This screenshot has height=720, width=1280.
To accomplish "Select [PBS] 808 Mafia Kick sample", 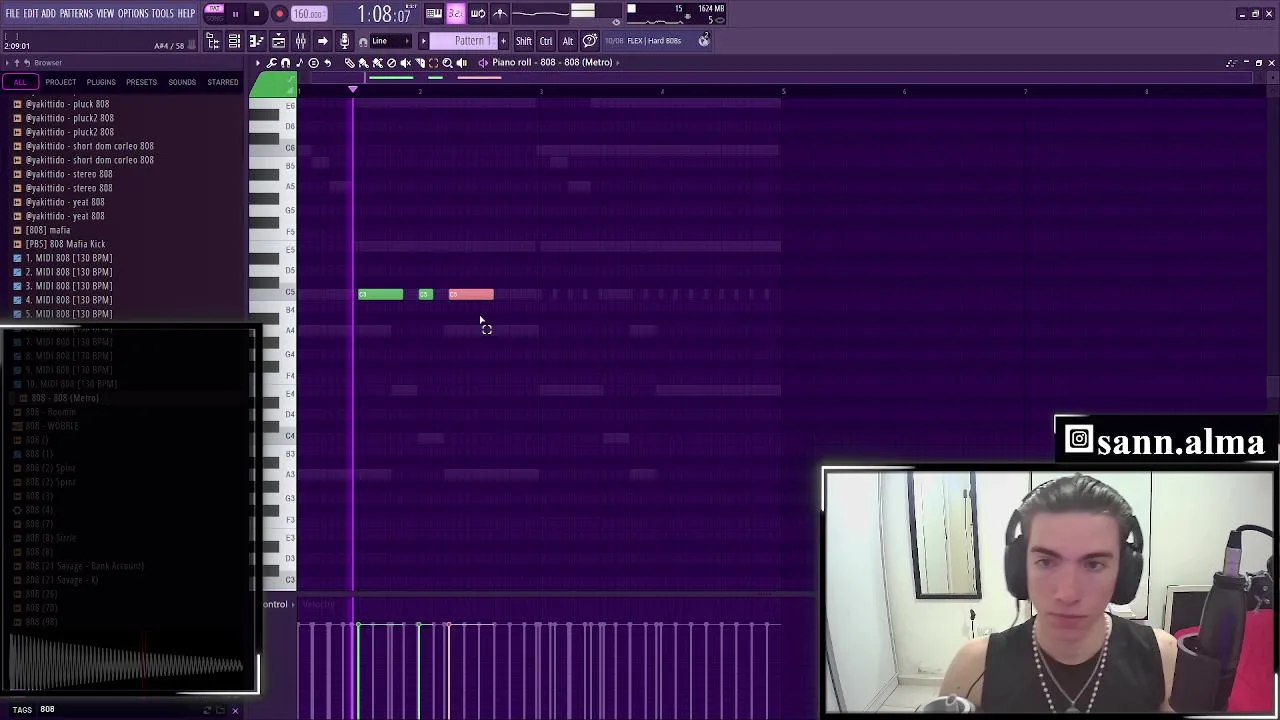I will [65, 244].
